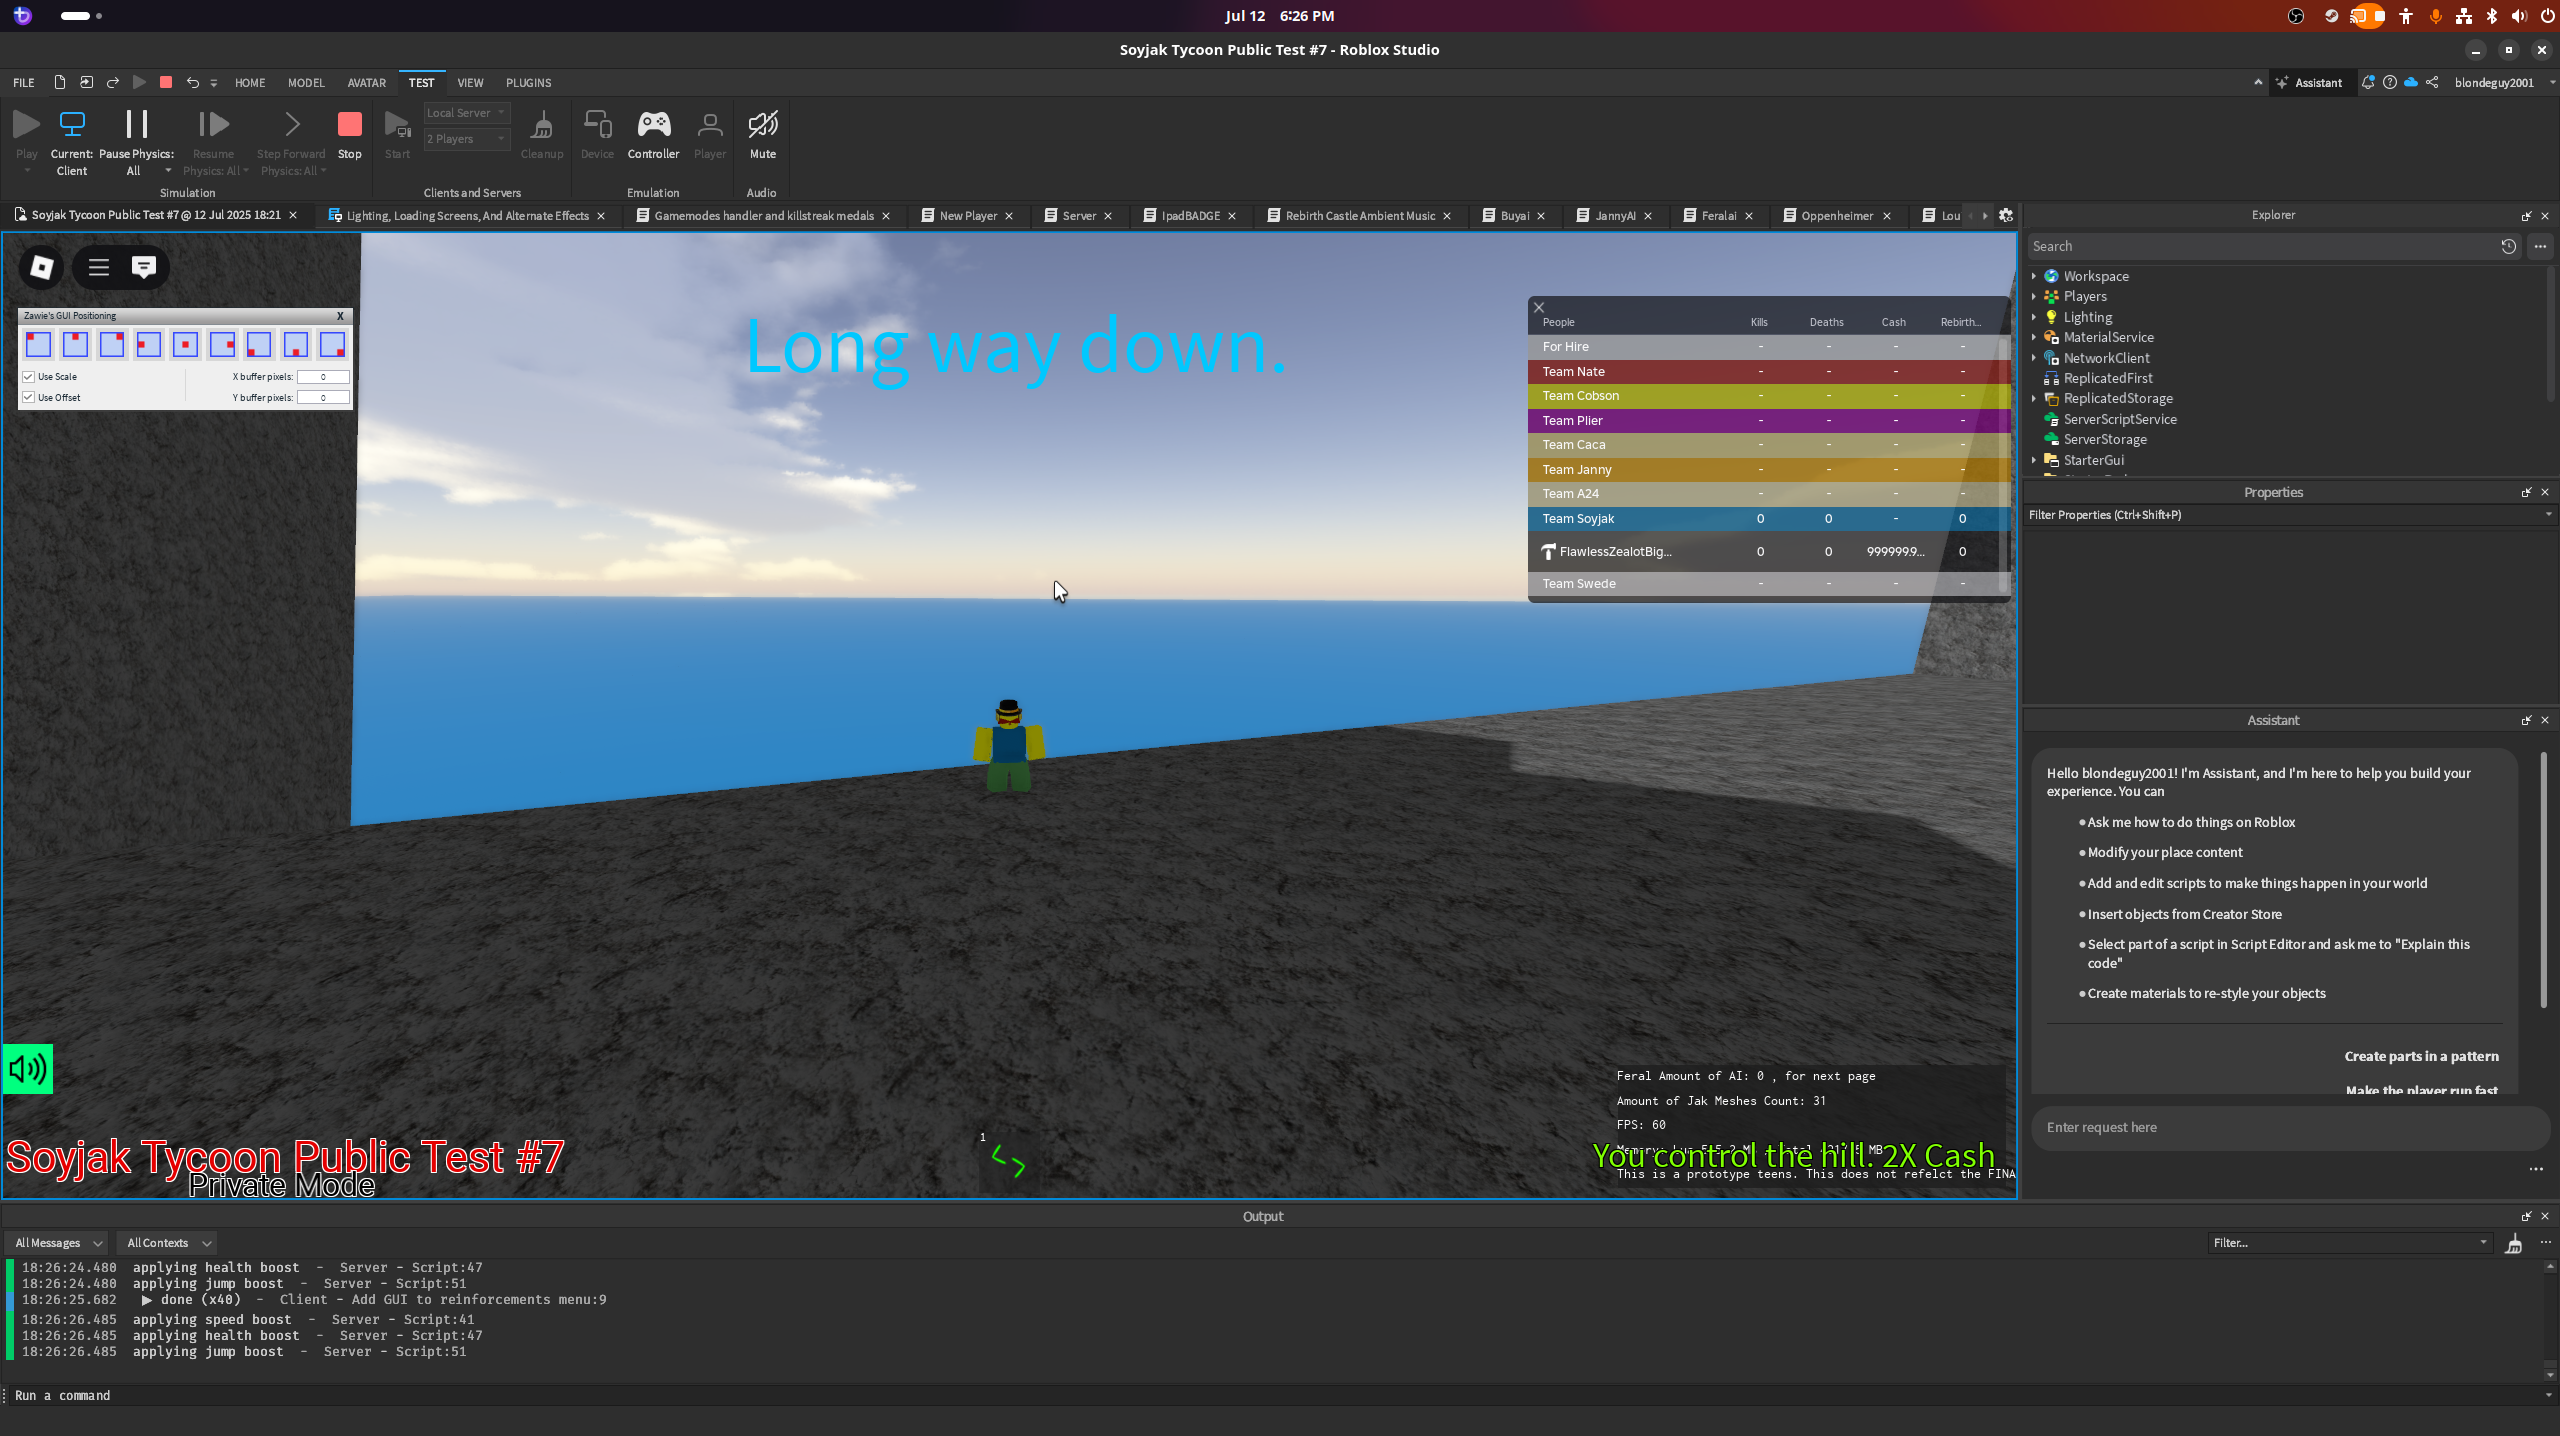The width and height of the screenshot is (2560, 1436).
Task: Open the in-game hamburger menu
Action: (x=98, y=267)
